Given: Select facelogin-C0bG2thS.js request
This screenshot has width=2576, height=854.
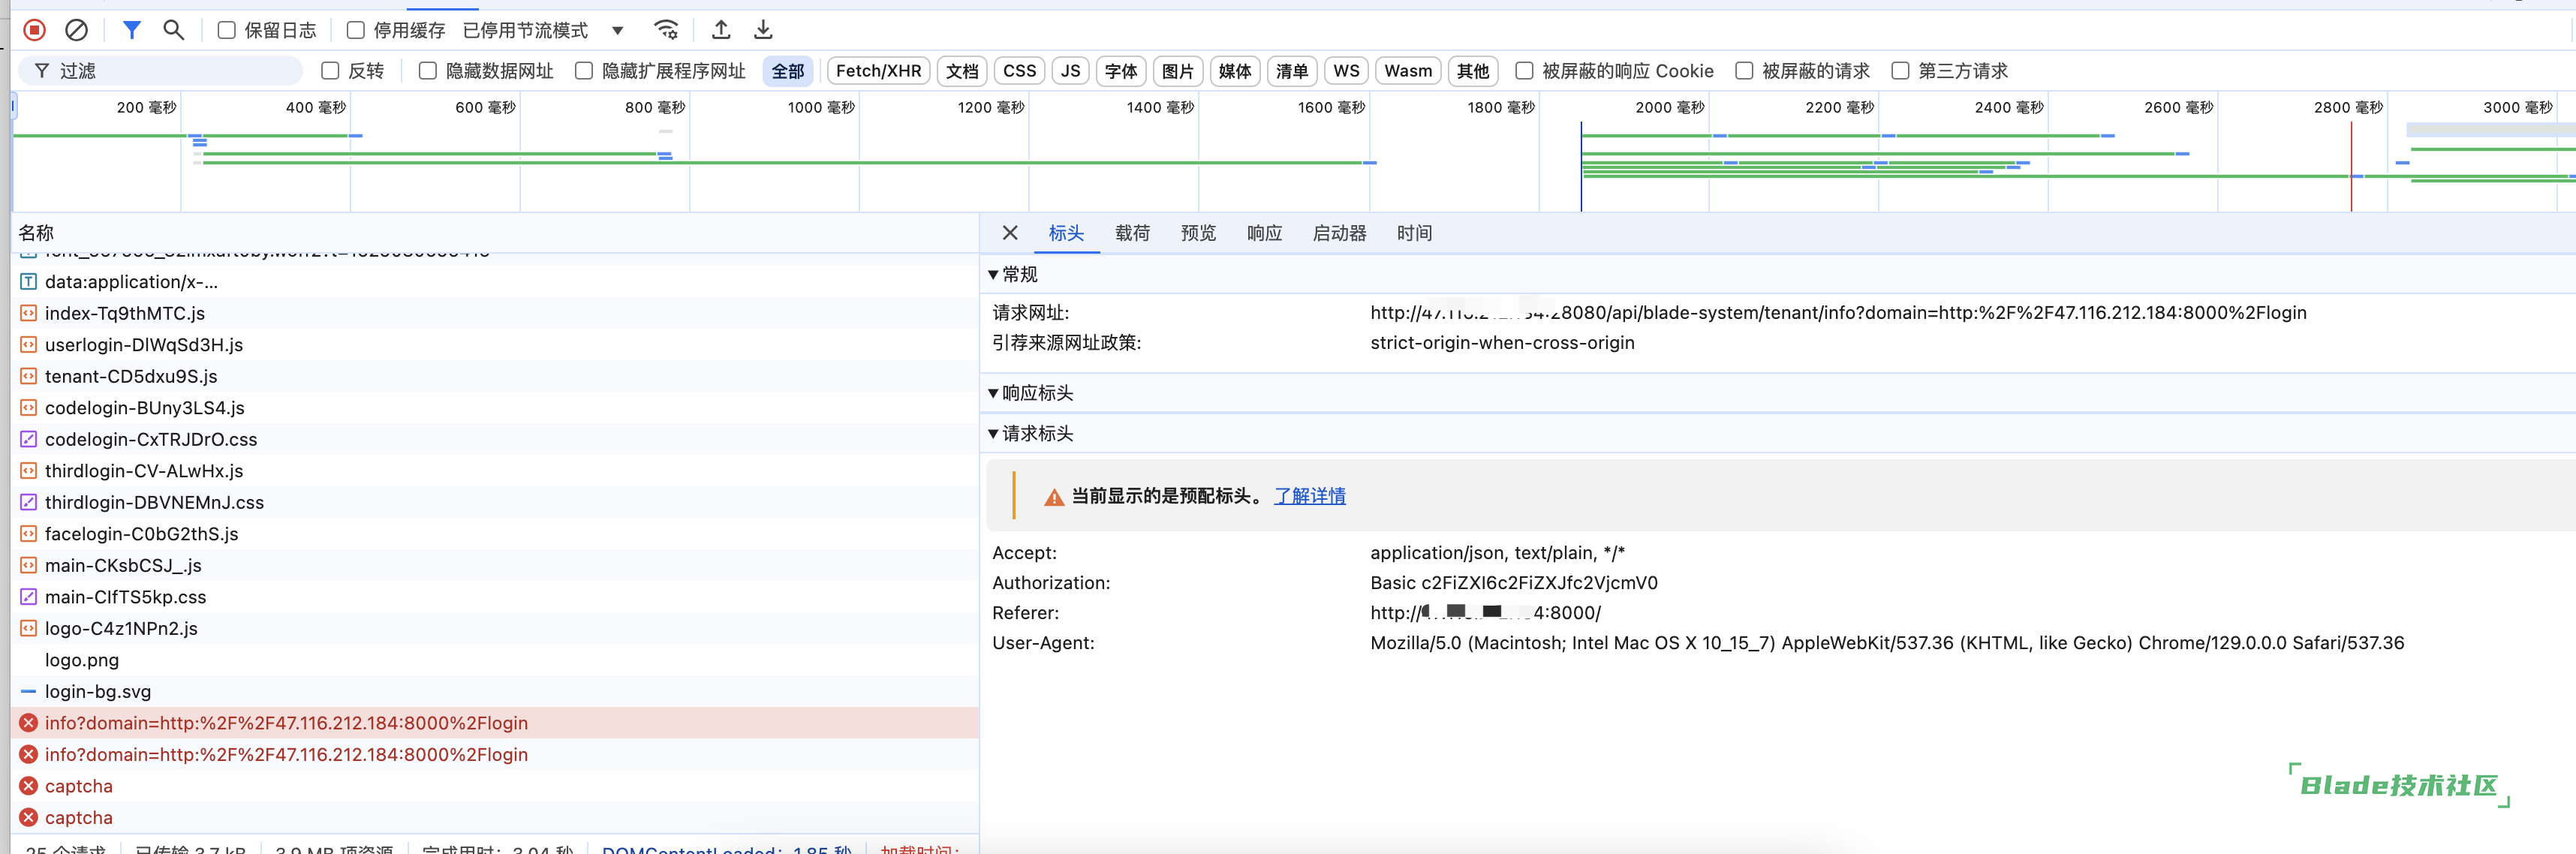Looking at the screenshot, I should pos(495,534).
